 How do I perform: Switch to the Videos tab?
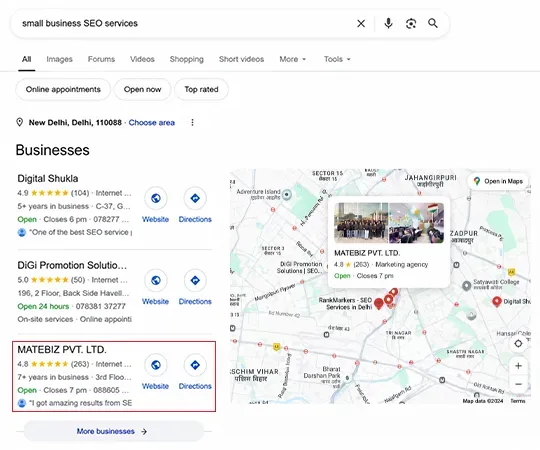(x=142, y=59)
